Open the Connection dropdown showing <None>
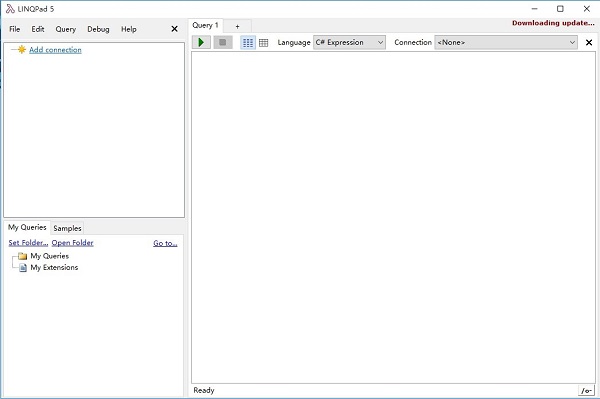 [x=506, y=42]
